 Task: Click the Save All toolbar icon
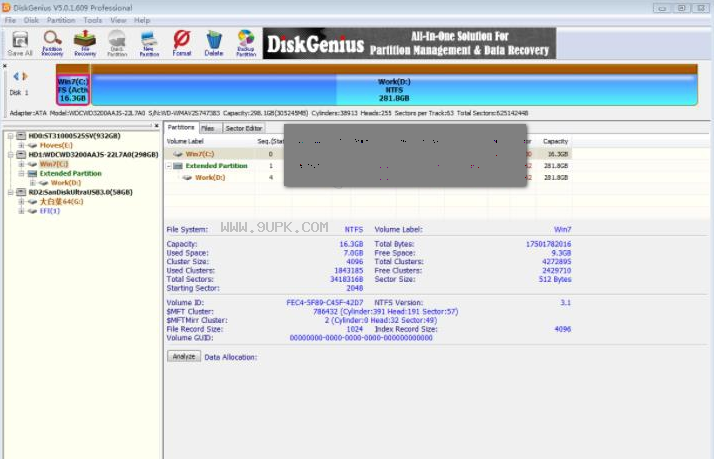[x=20, y=44]
